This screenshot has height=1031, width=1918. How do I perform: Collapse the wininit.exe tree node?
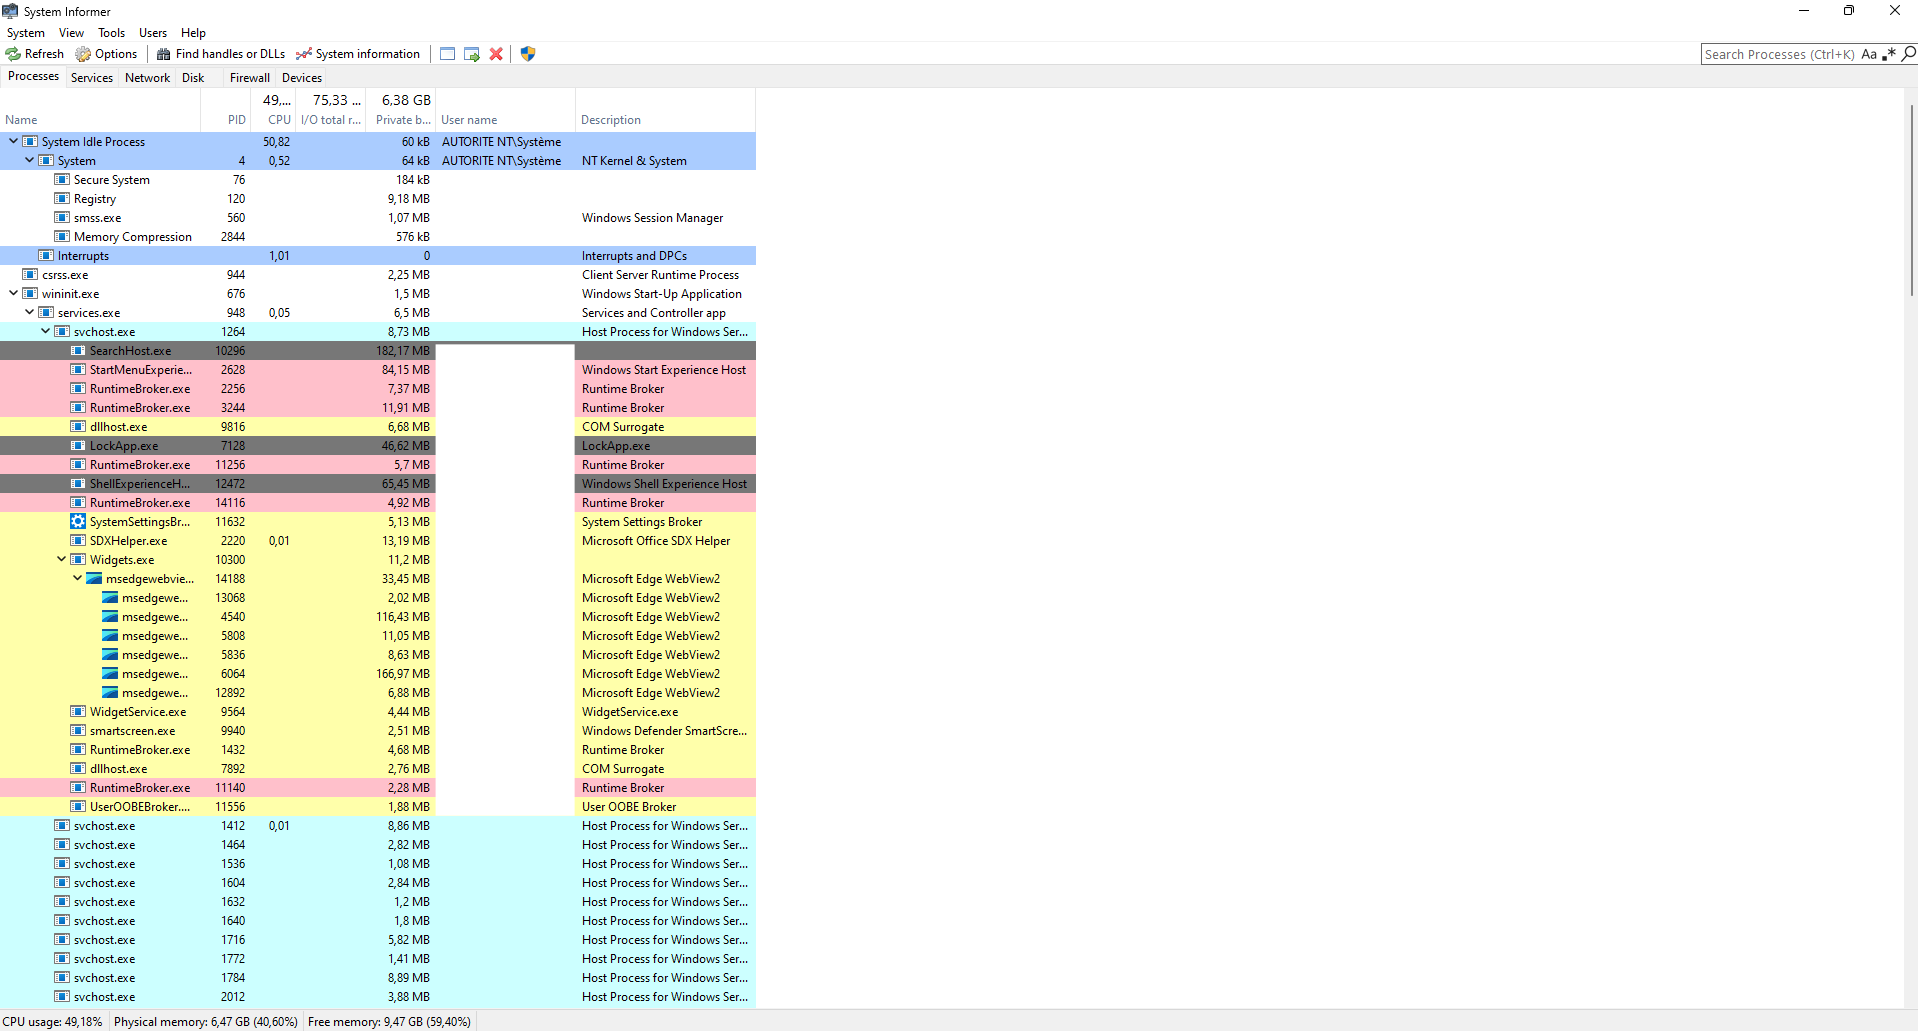tap(13, 294)
